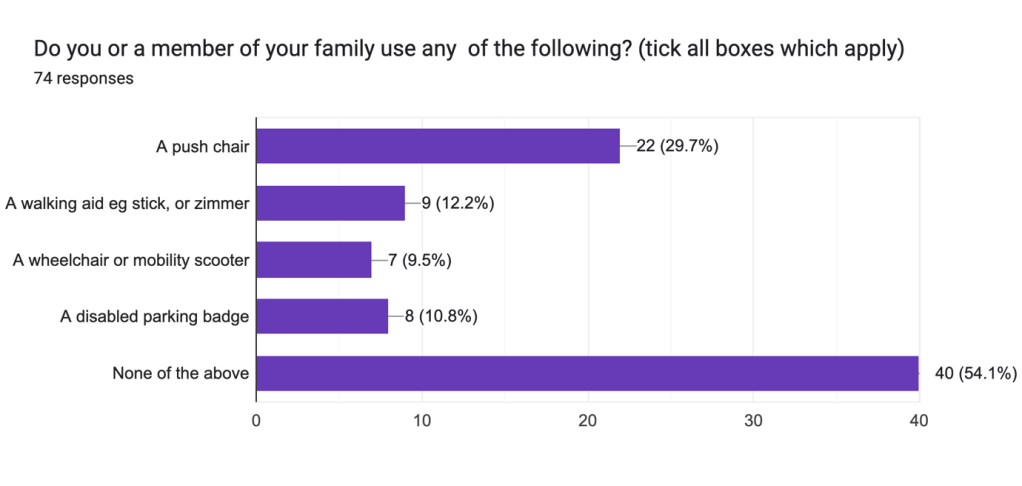This screenshot has width=1022, height=486.
Task: Click the x-axis value 20
Action: click(x=588, y=421)
